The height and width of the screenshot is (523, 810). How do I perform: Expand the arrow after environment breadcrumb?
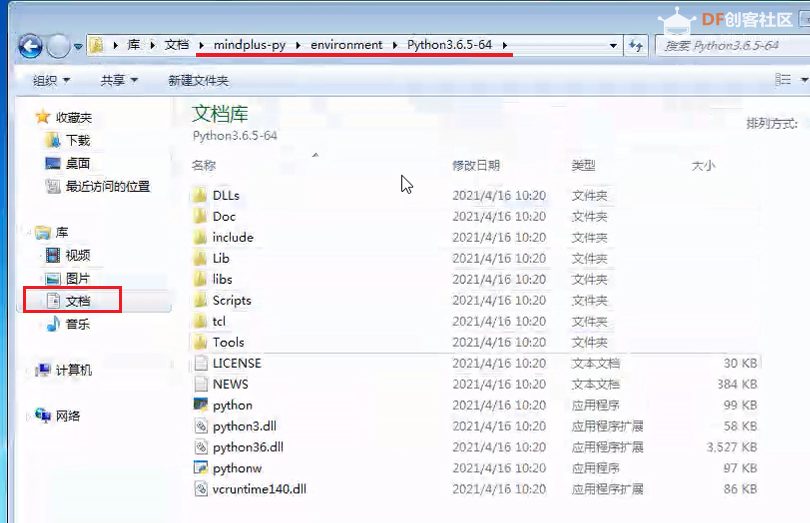[395, 45]
